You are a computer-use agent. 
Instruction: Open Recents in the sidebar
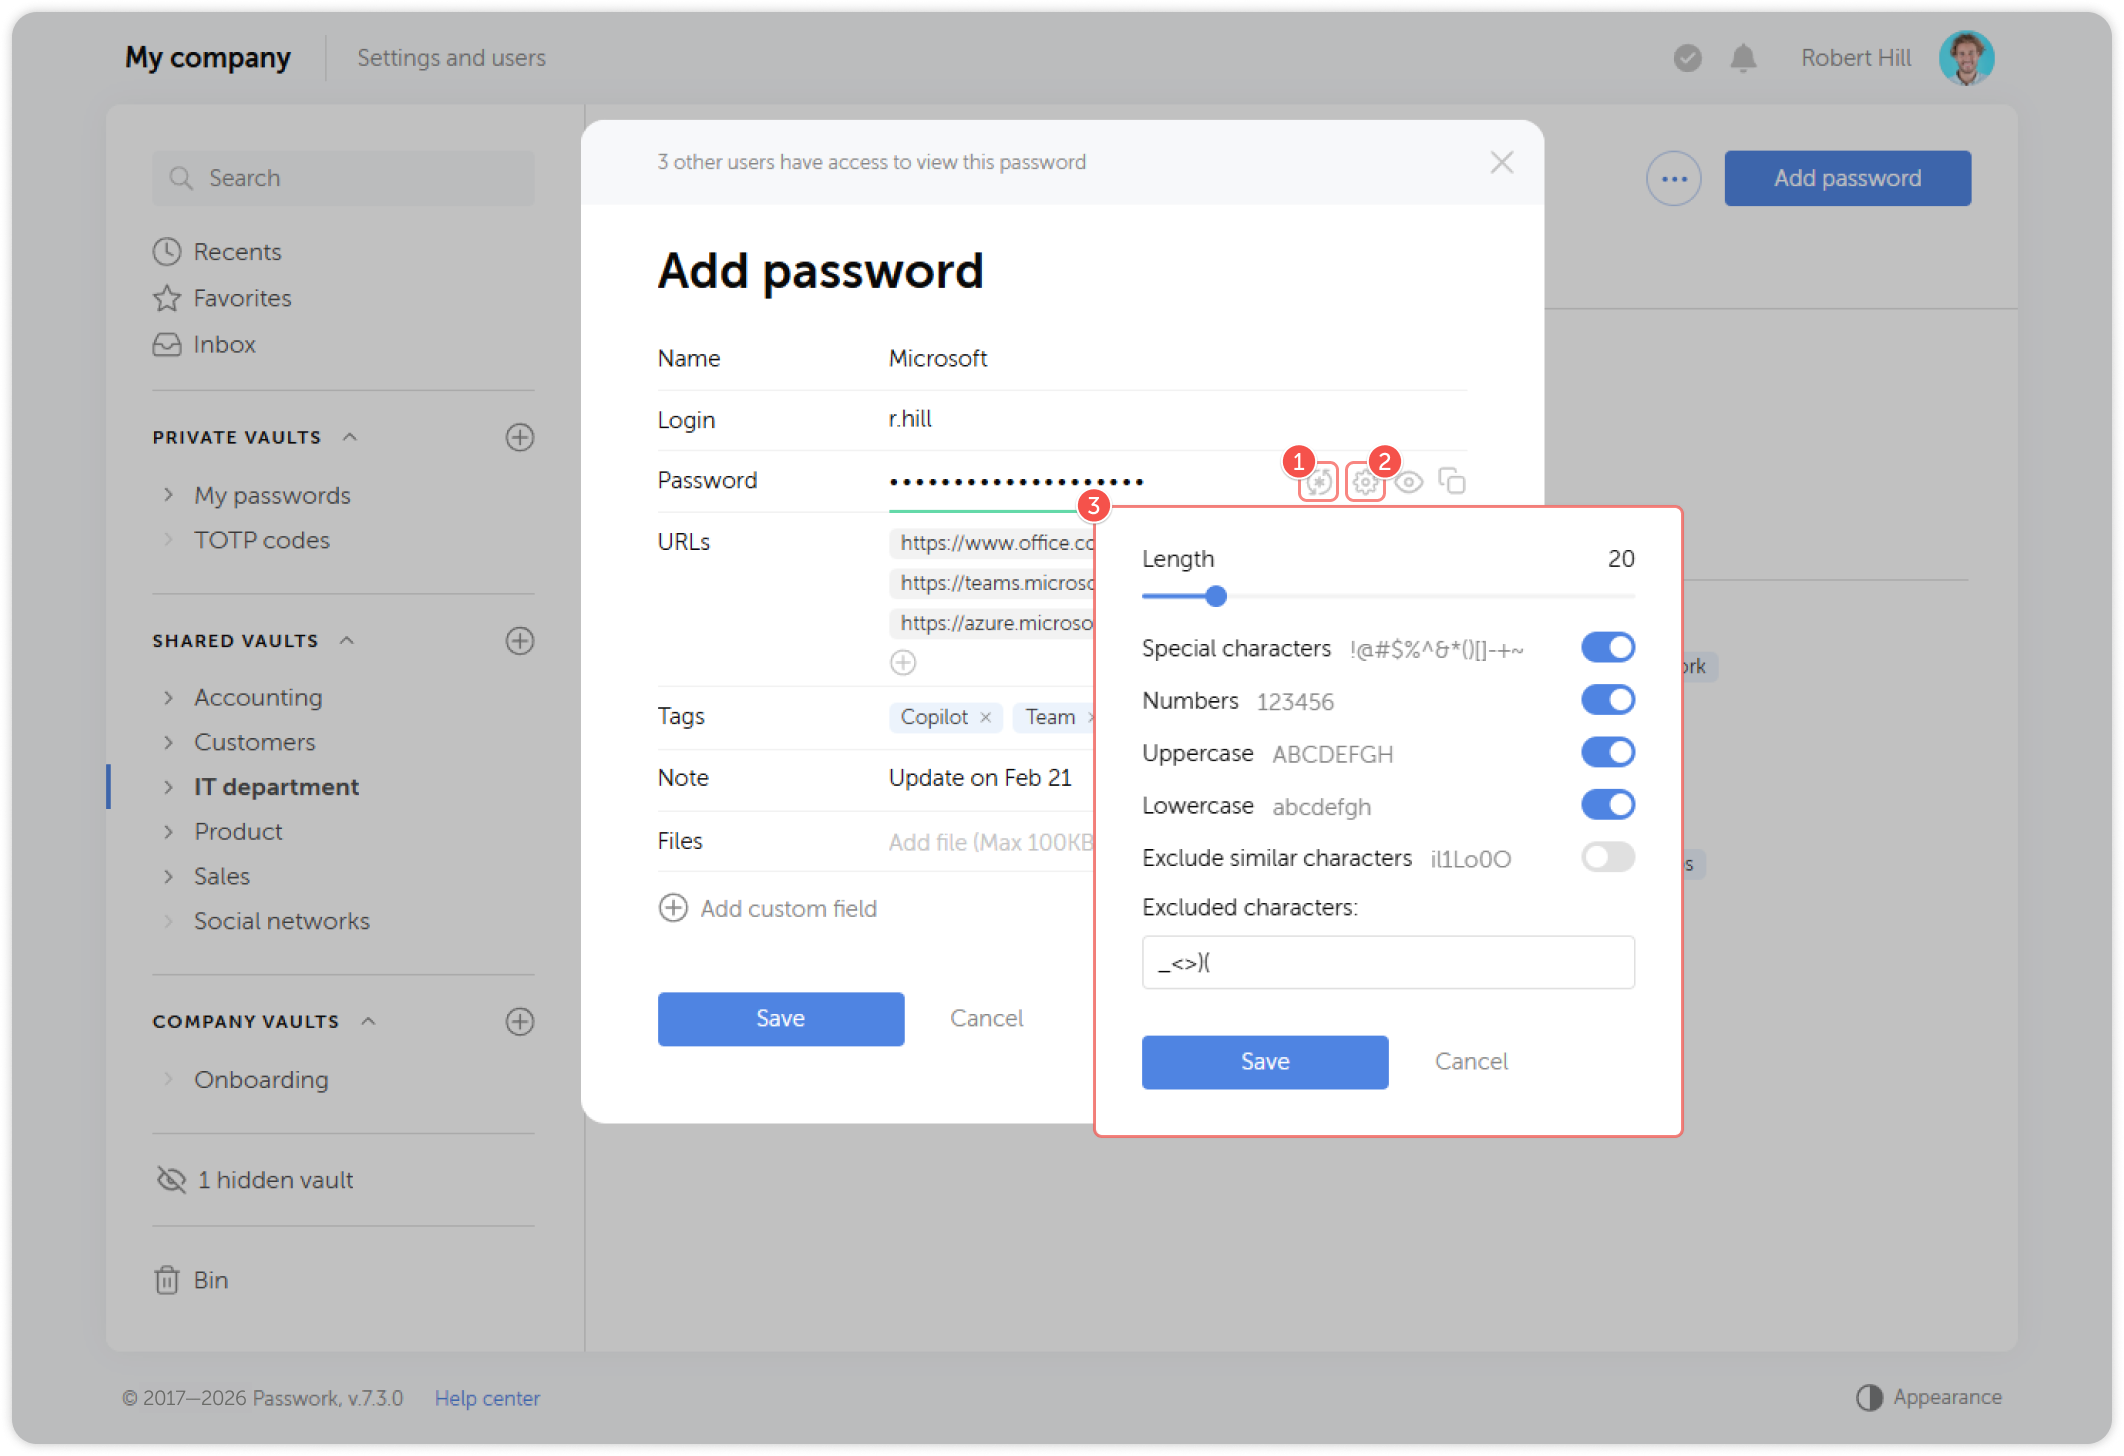point(217,252)
